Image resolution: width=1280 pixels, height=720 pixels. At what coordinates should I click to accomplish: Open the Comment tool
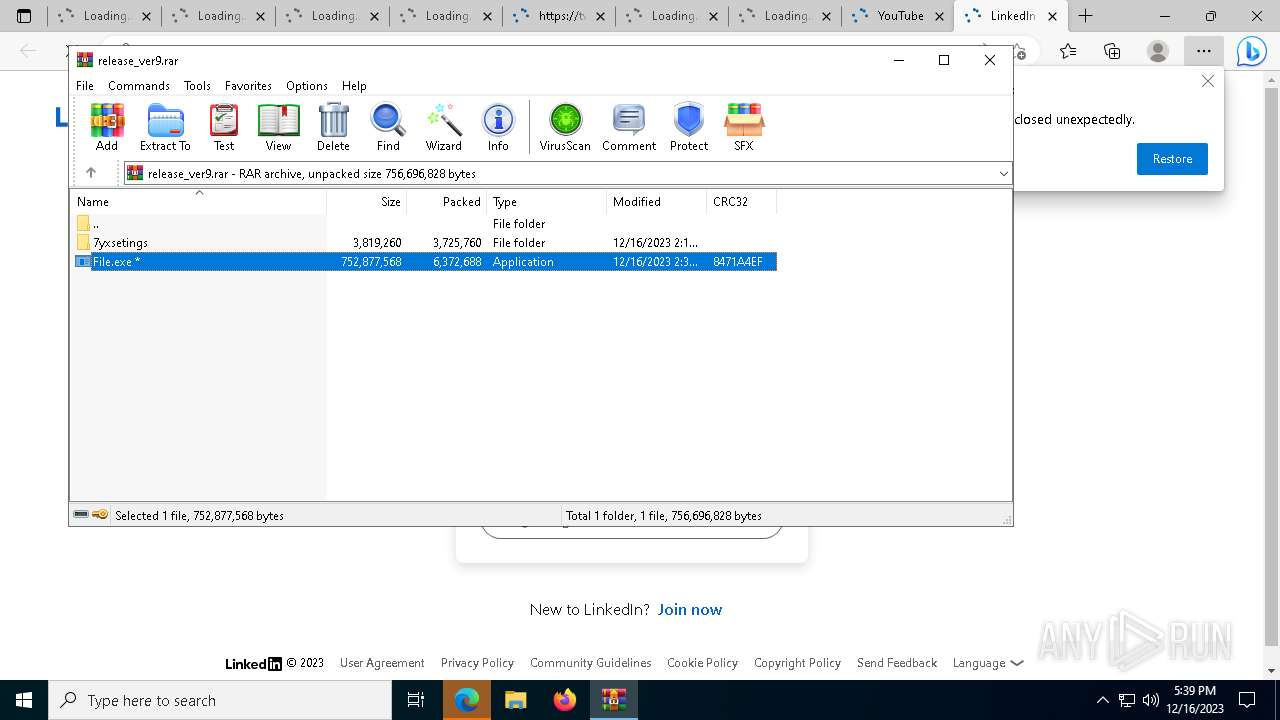click(629, 127)
